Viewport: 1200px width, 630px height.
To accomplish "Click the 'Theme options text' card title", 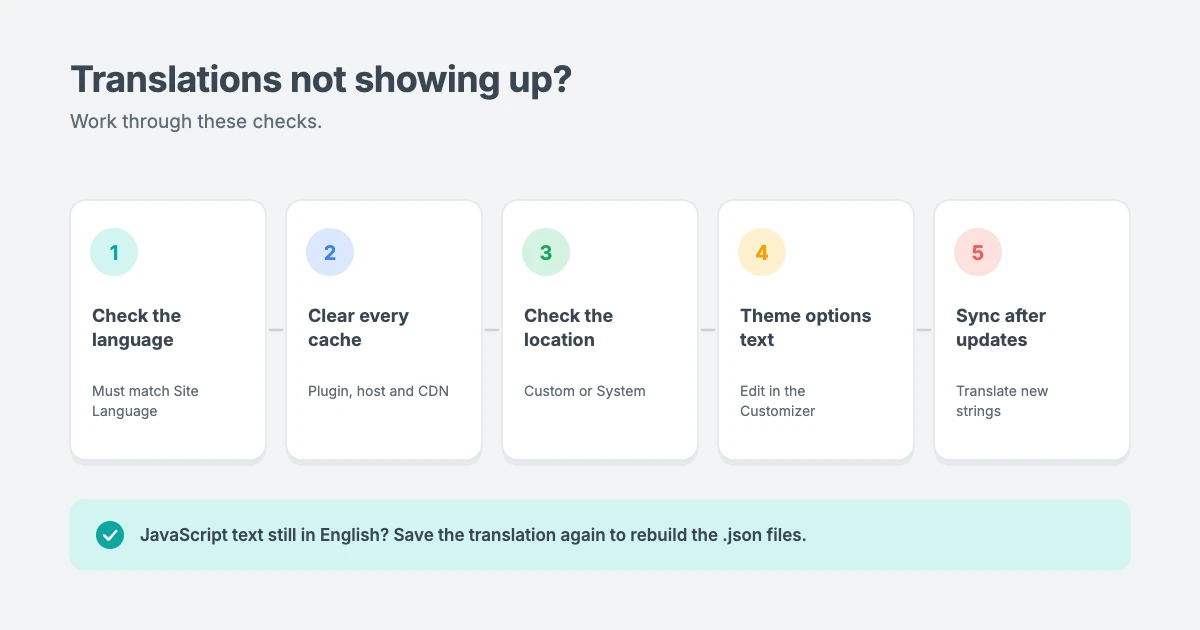I will [x=806, y=328].
